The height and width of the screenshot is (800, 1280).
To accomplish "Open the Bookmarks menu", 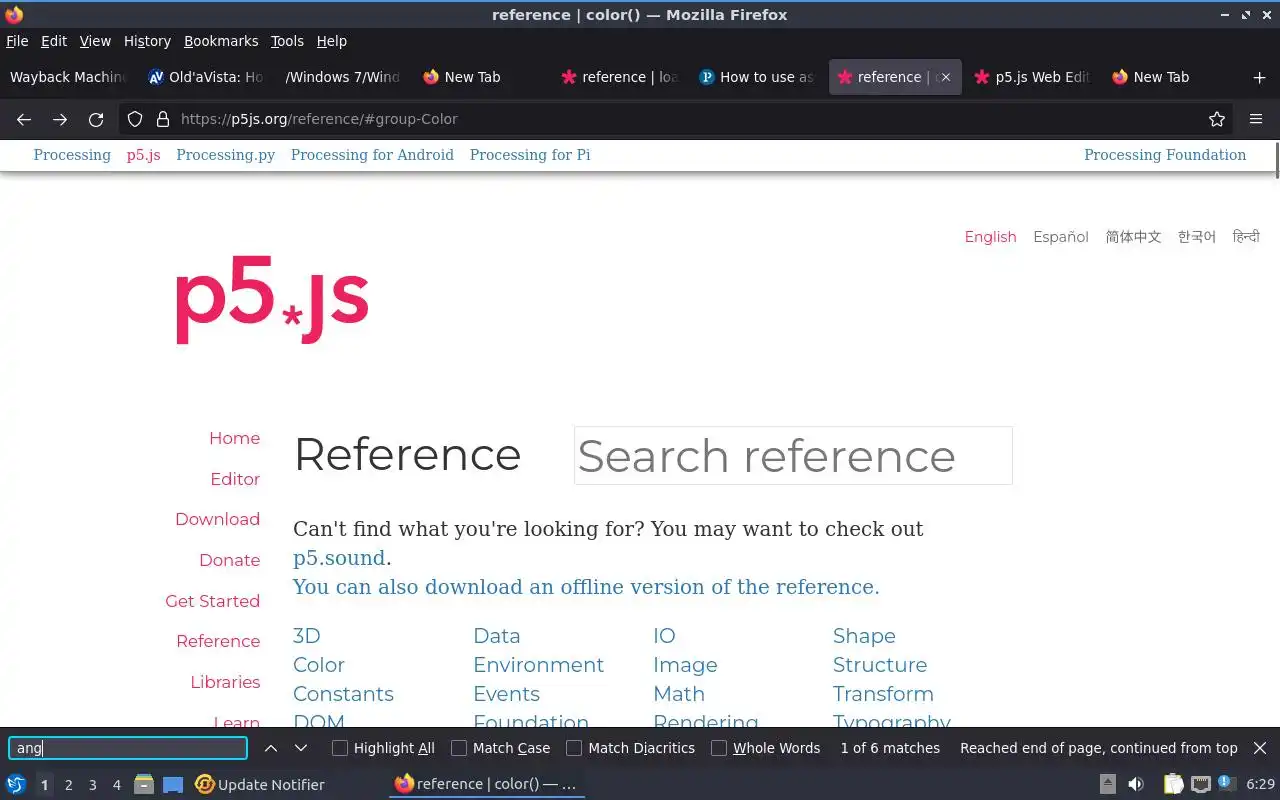I will click(221, 41).
